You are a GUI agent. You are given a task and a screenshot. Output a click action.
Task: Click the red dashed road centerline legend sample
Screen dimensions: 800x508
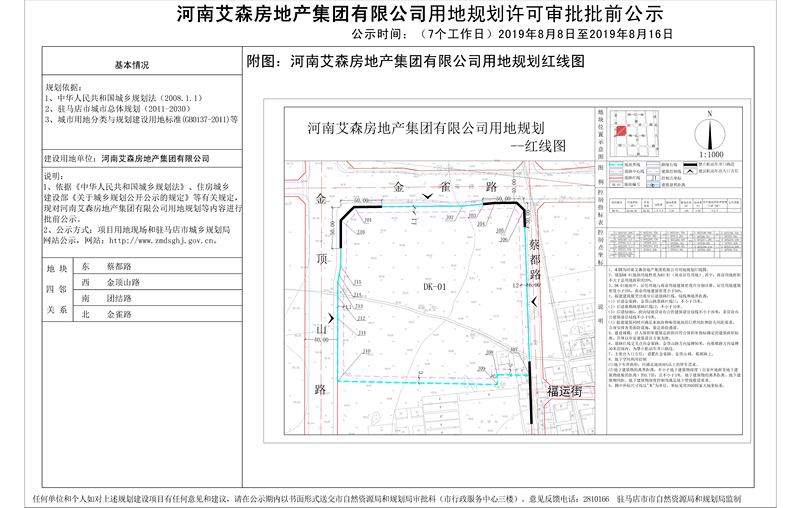pos(616,171)
